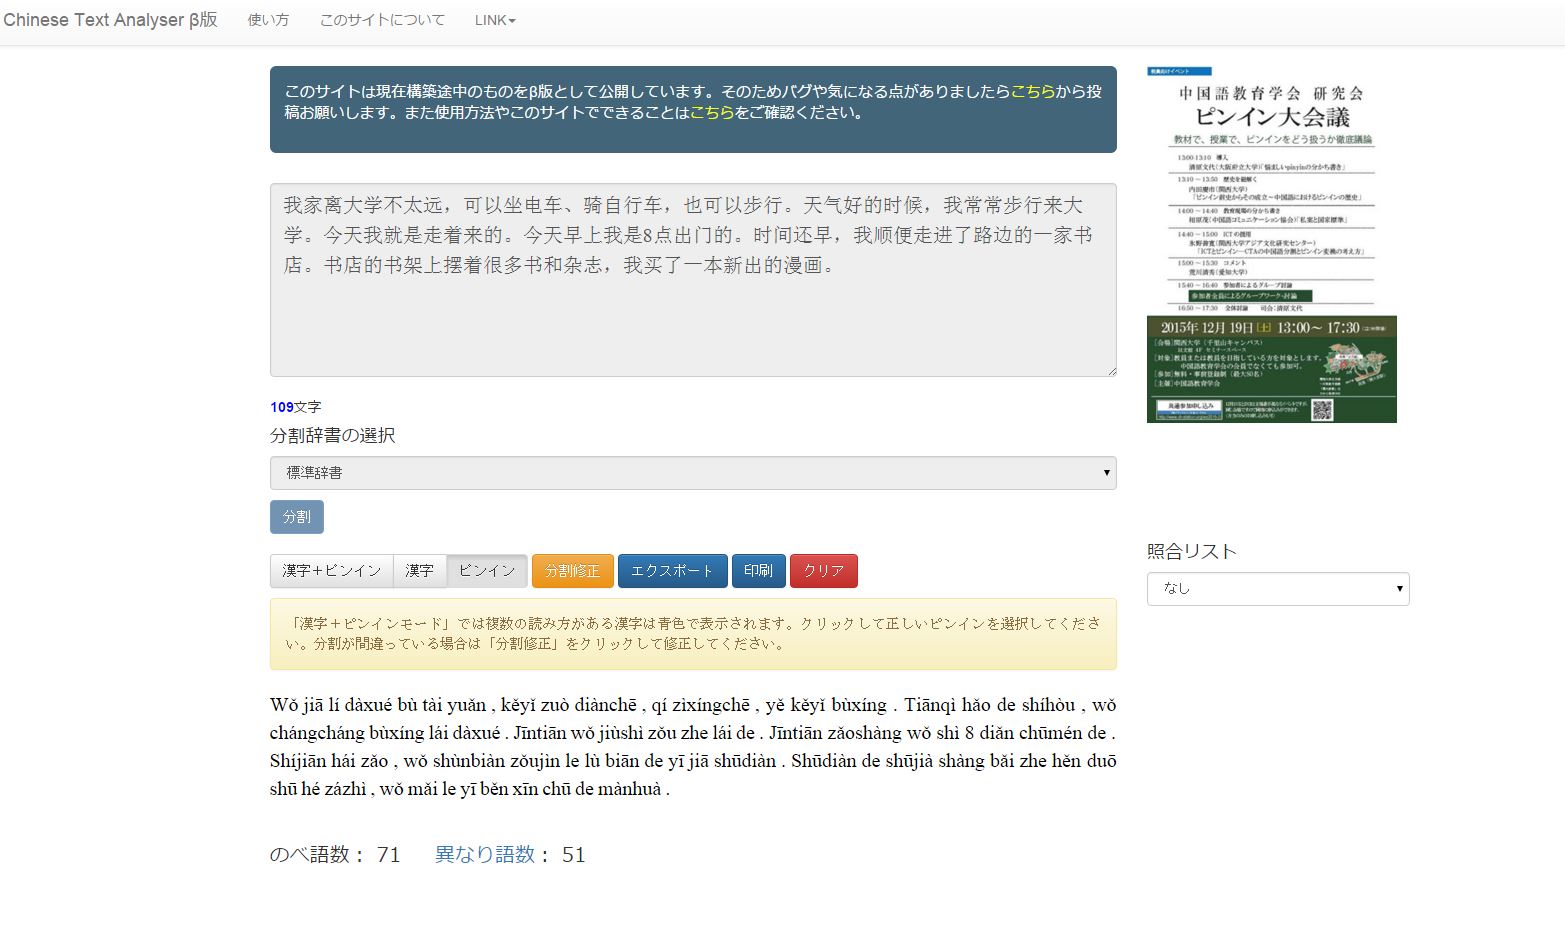Viewport: 1565px width, 926px height.
Task: Open the 使い方 menu item
Action: pyautogui.click(x=268, y=20)
